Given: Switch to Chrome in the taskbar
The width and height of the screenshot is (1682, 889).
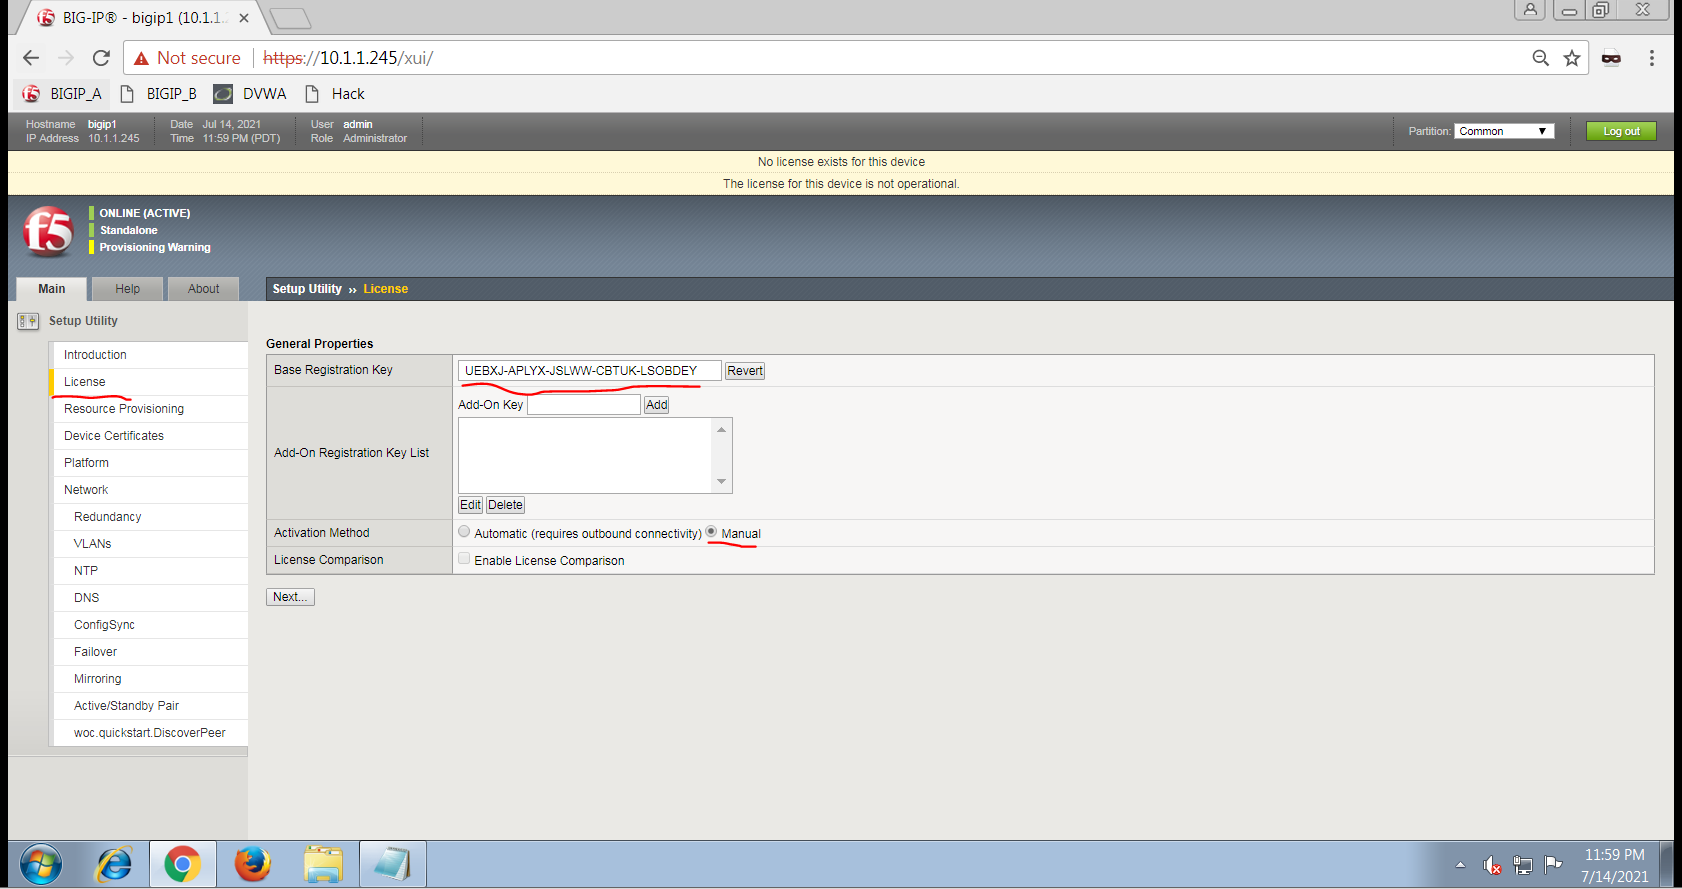Looking at the screenshot, I should 182,864.
